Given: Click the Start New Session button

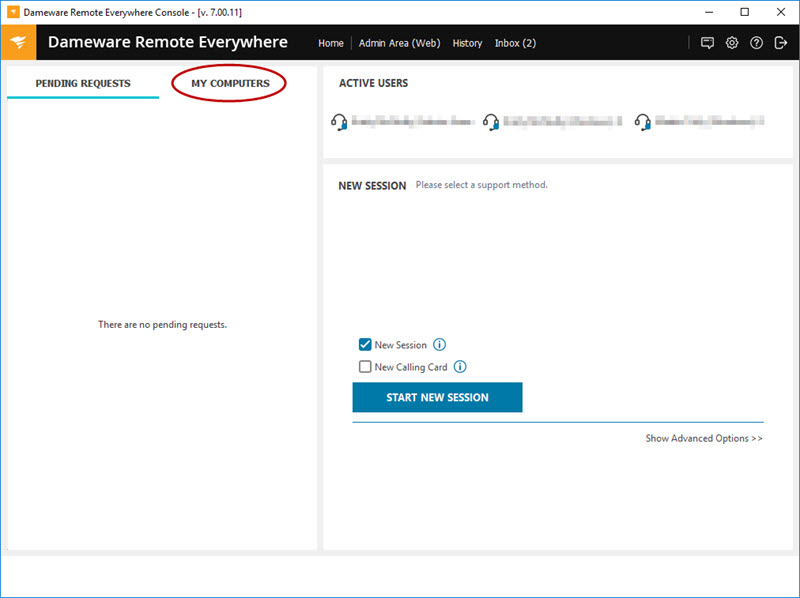Looking at the screenshot, I should coord(437,397).
